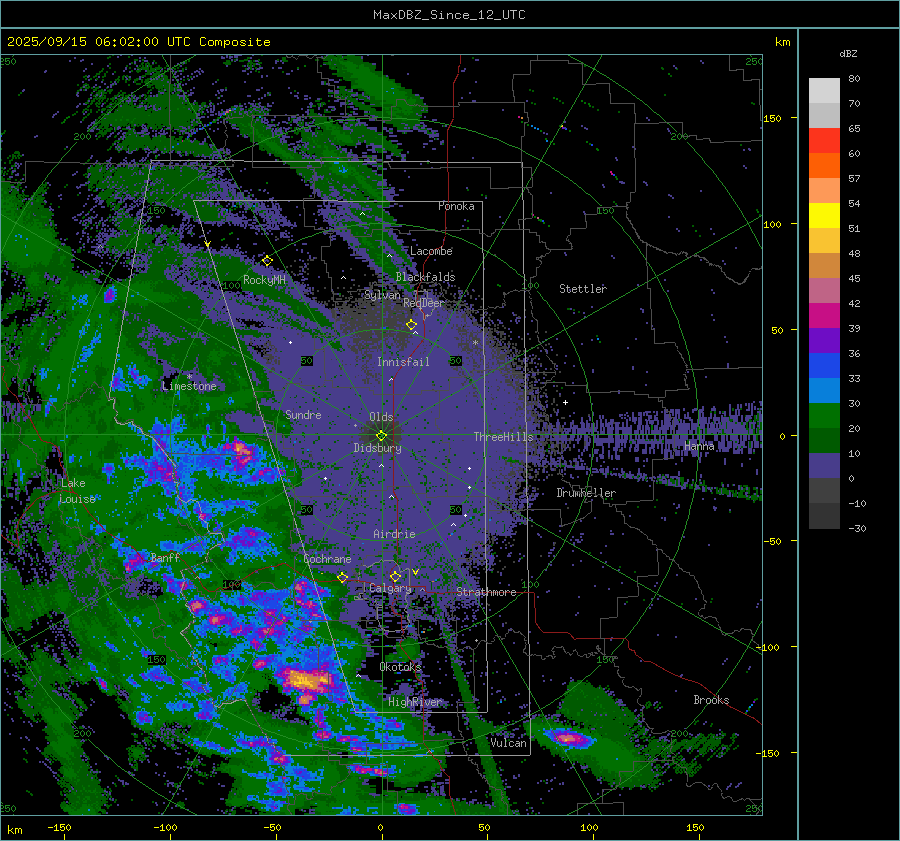
Task: Click the Banff label
Action: [165, 558]
